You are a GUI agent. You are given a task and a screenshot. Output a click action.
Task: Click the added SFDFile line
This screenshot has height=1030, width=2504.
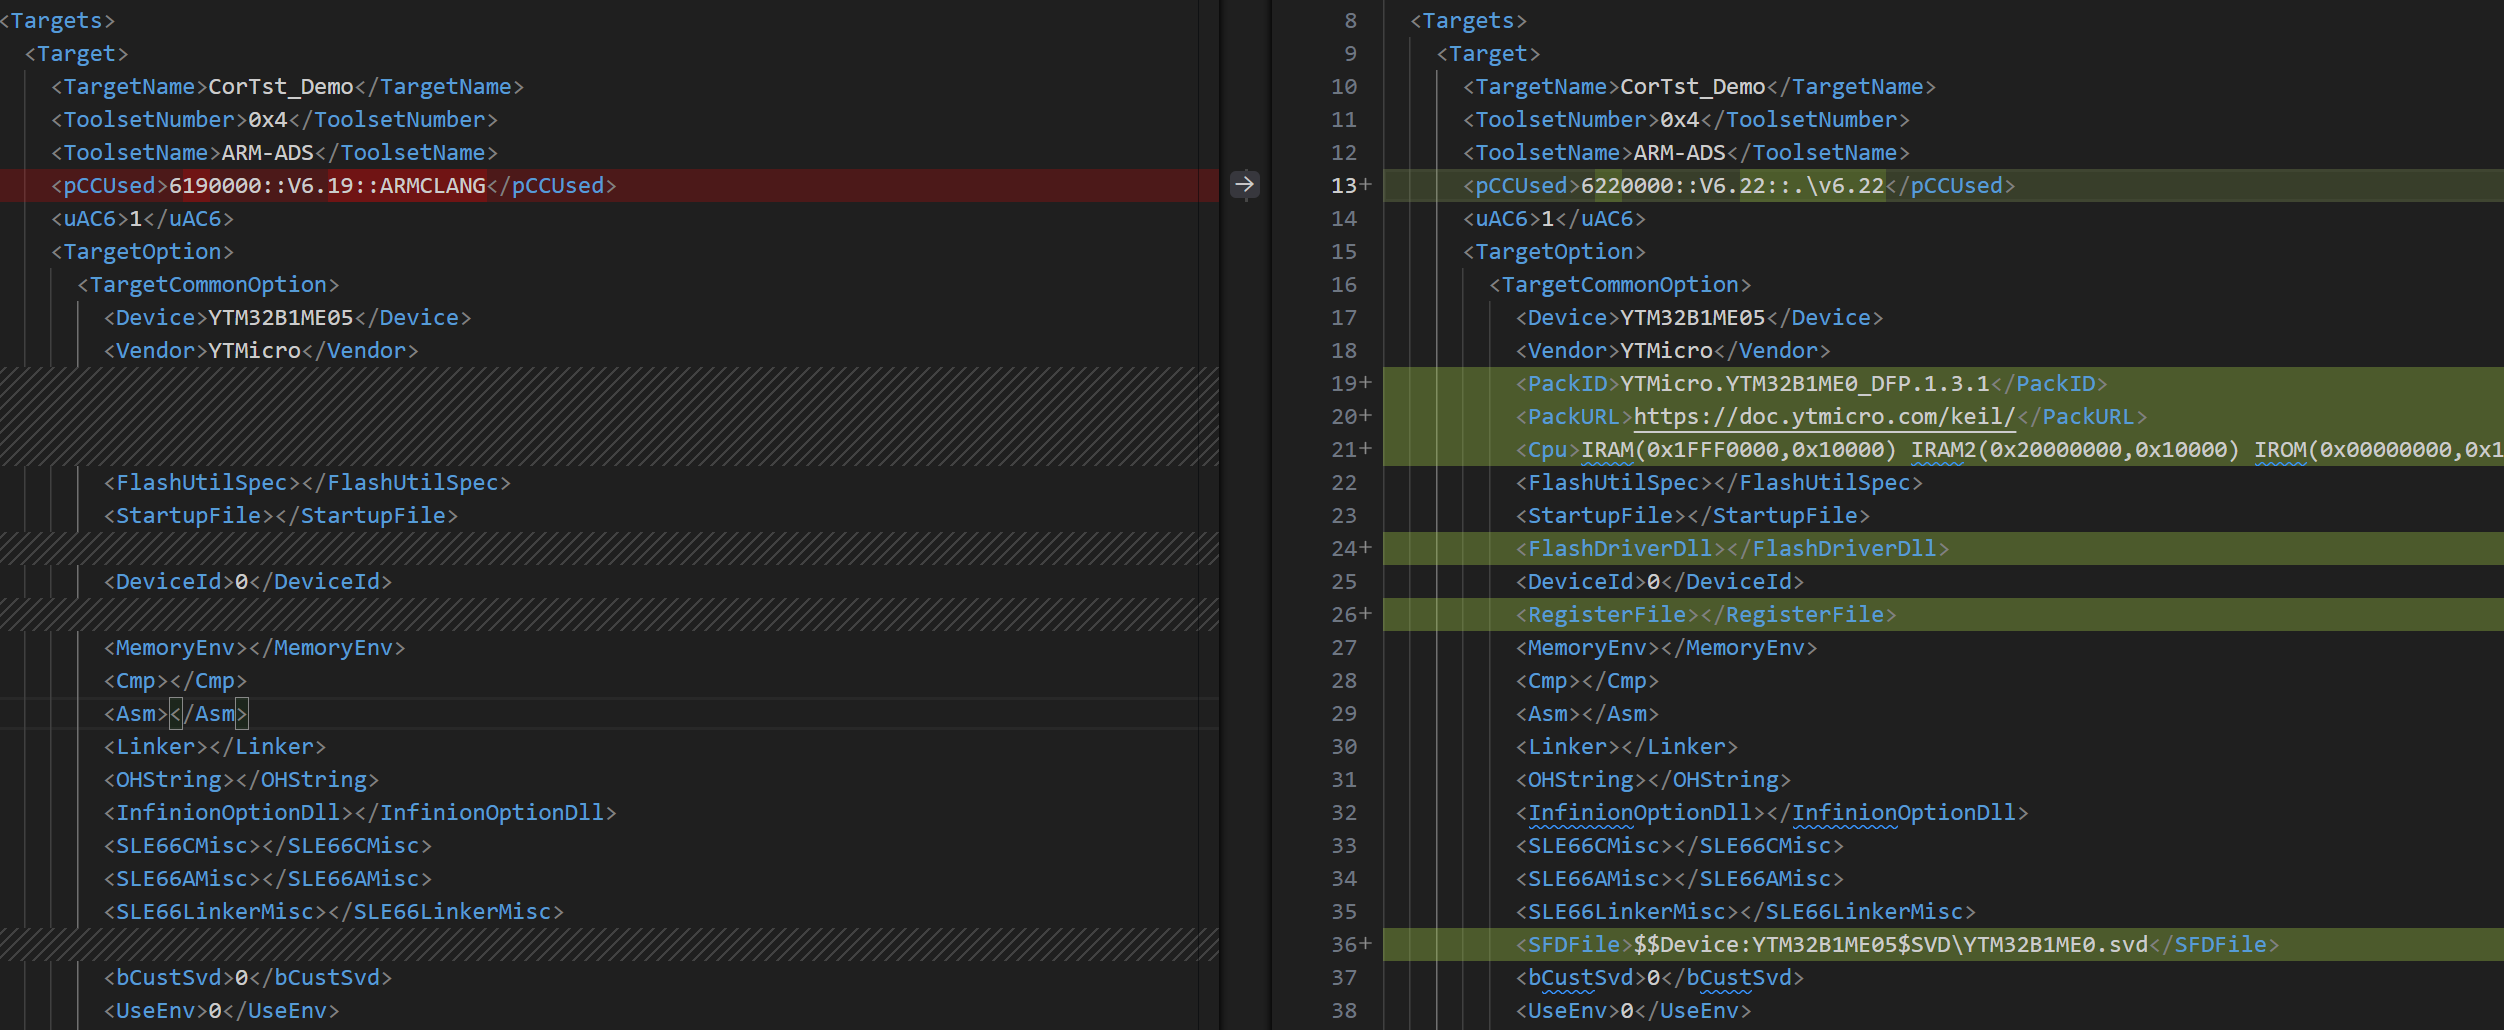1900,945
